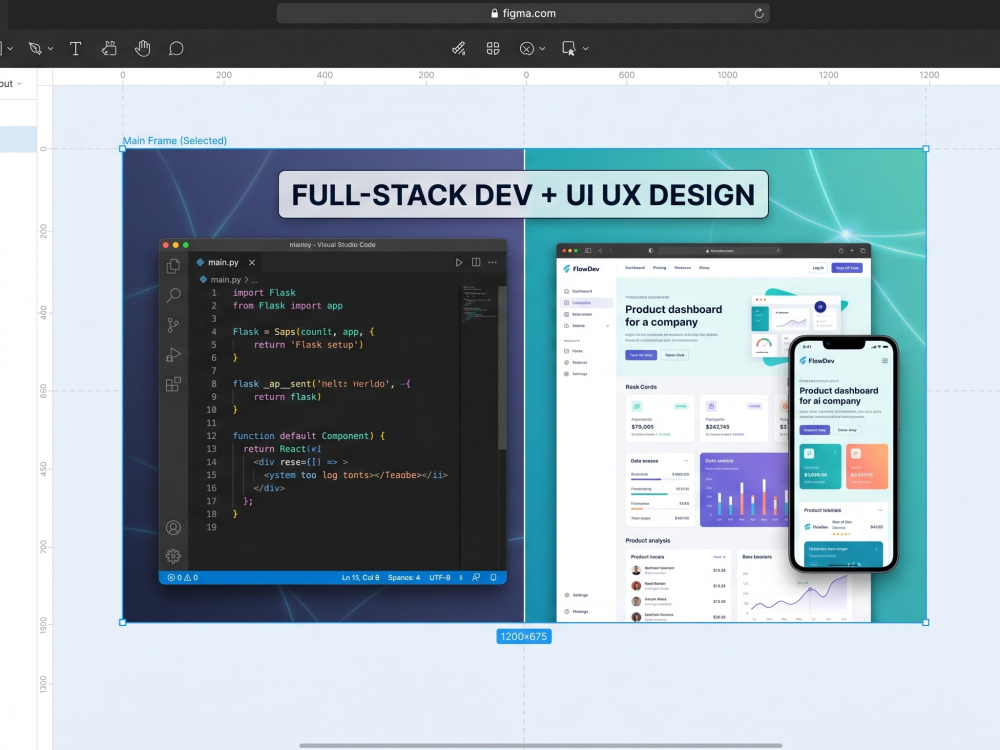Click the 'Main Frame (Selected)' frame label
The image size is (1000, 750).
tap(175, 140)
